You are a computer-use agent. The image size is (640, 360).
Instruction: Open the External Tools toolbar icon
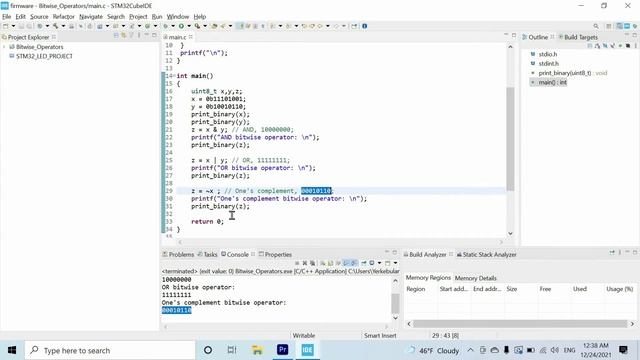(197, 26)
